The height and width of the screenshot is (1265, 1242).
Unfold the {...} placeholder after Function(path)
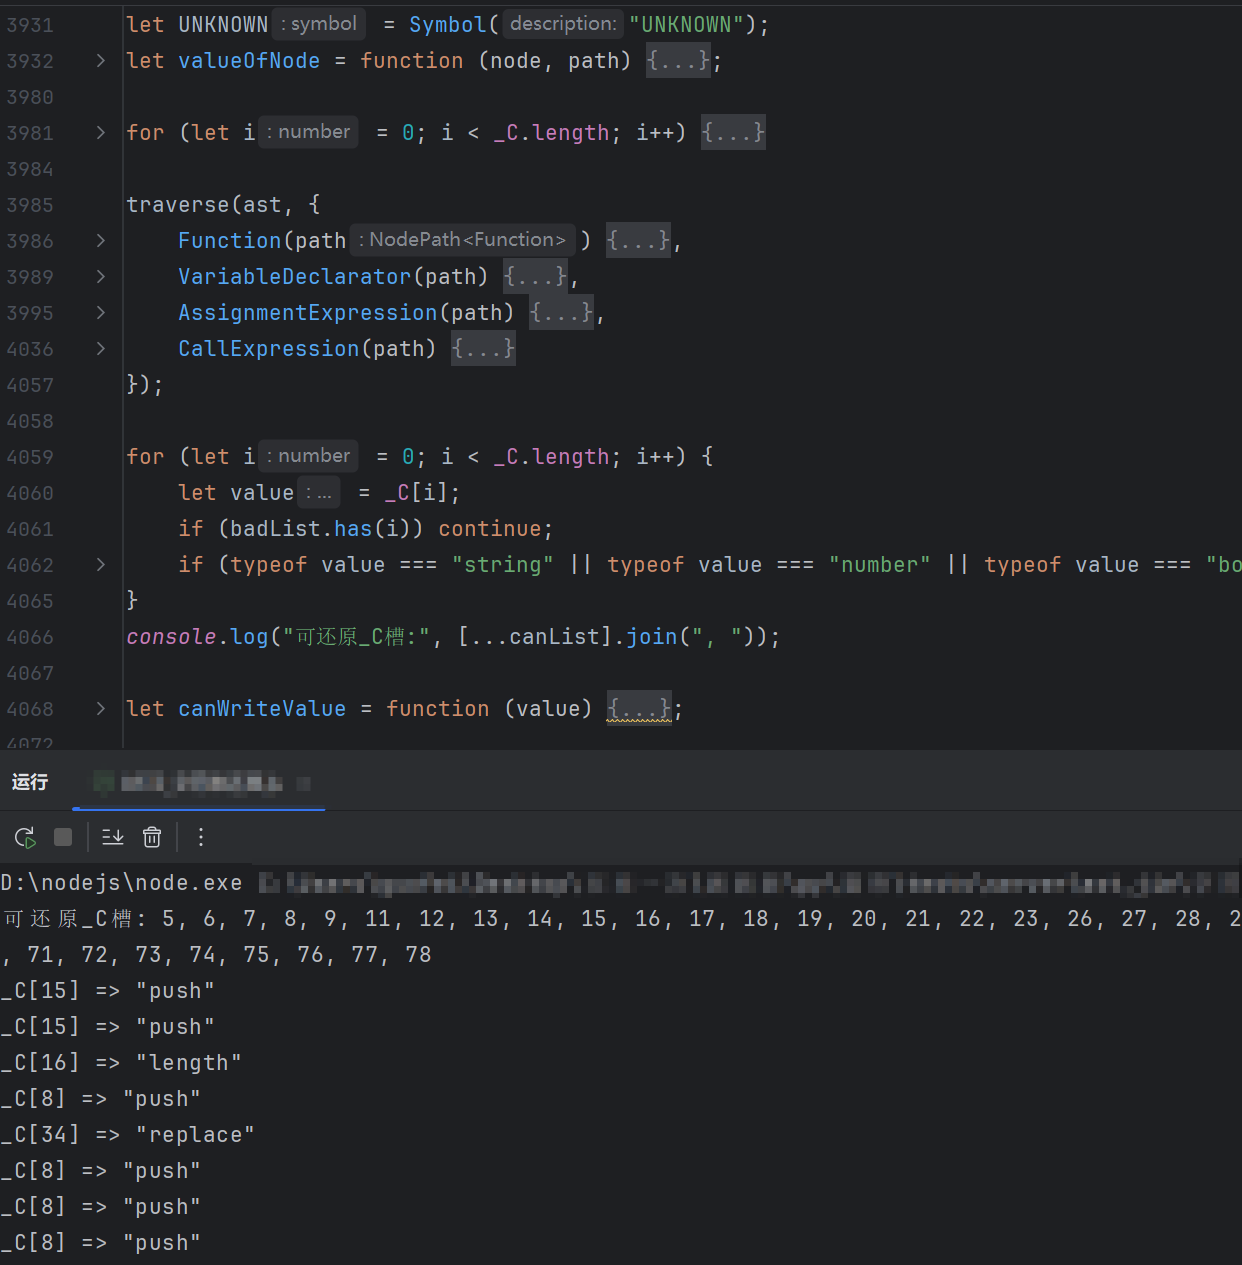coord(638,241)
